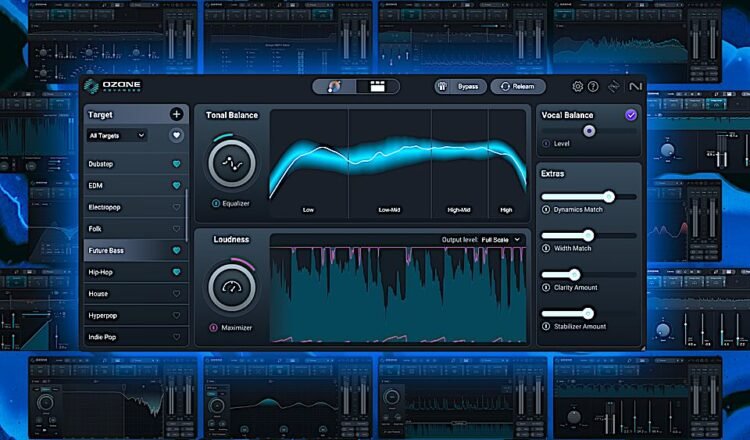
Task: Favorite the Indie Pop target
Action: tap(176, 337)
